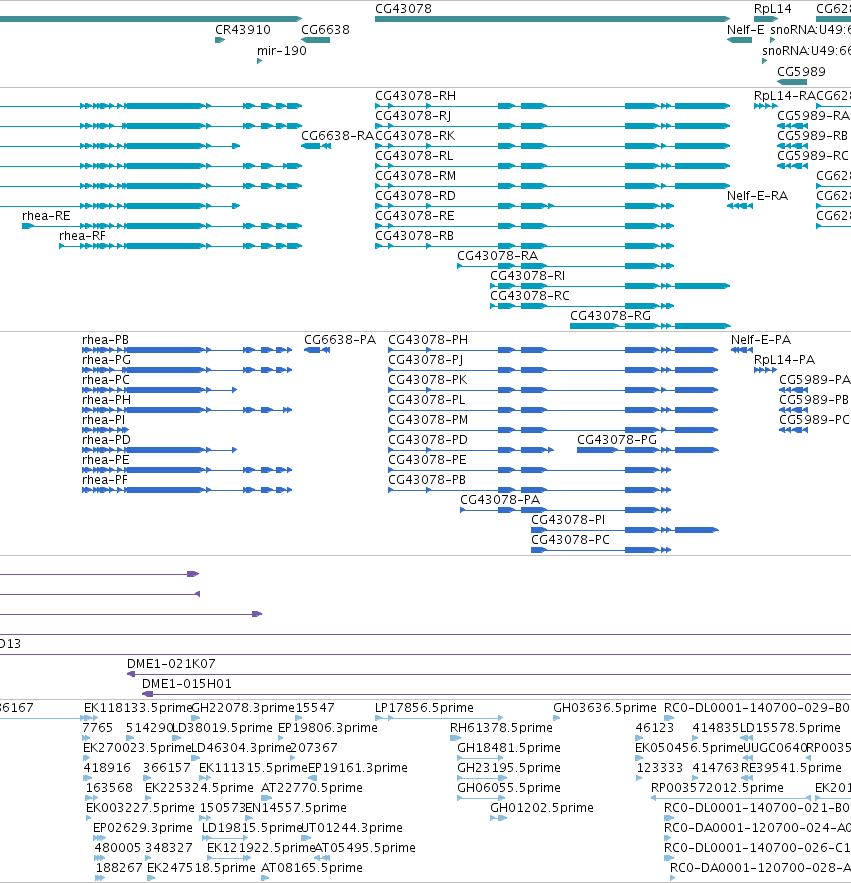This screenshot has height=883, width=851.
Task: Click transcript CG43078-RD
Action: pos(415,196)
